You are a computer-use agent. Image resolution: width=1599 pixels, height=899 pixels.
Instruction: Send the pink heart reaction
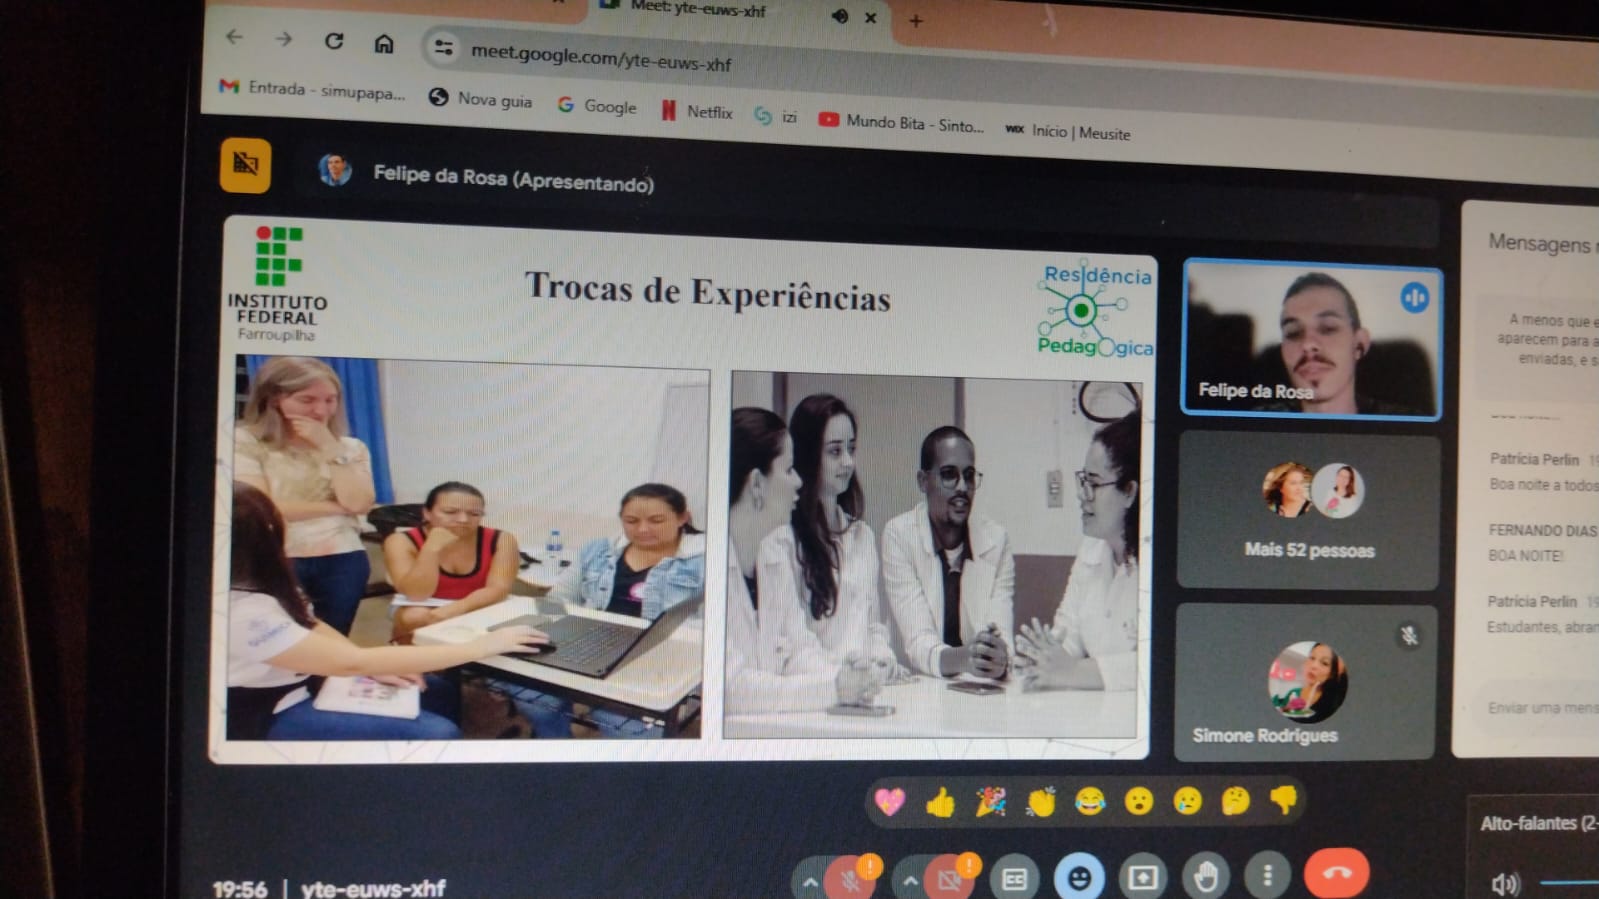pyautogui.click(x=889, y=801)
